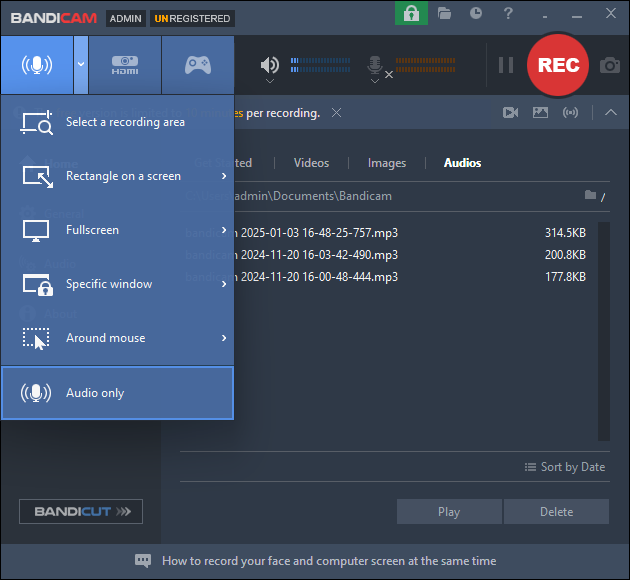Choose Around mouse option
The image size is (630, 580).
coord(117,338)
